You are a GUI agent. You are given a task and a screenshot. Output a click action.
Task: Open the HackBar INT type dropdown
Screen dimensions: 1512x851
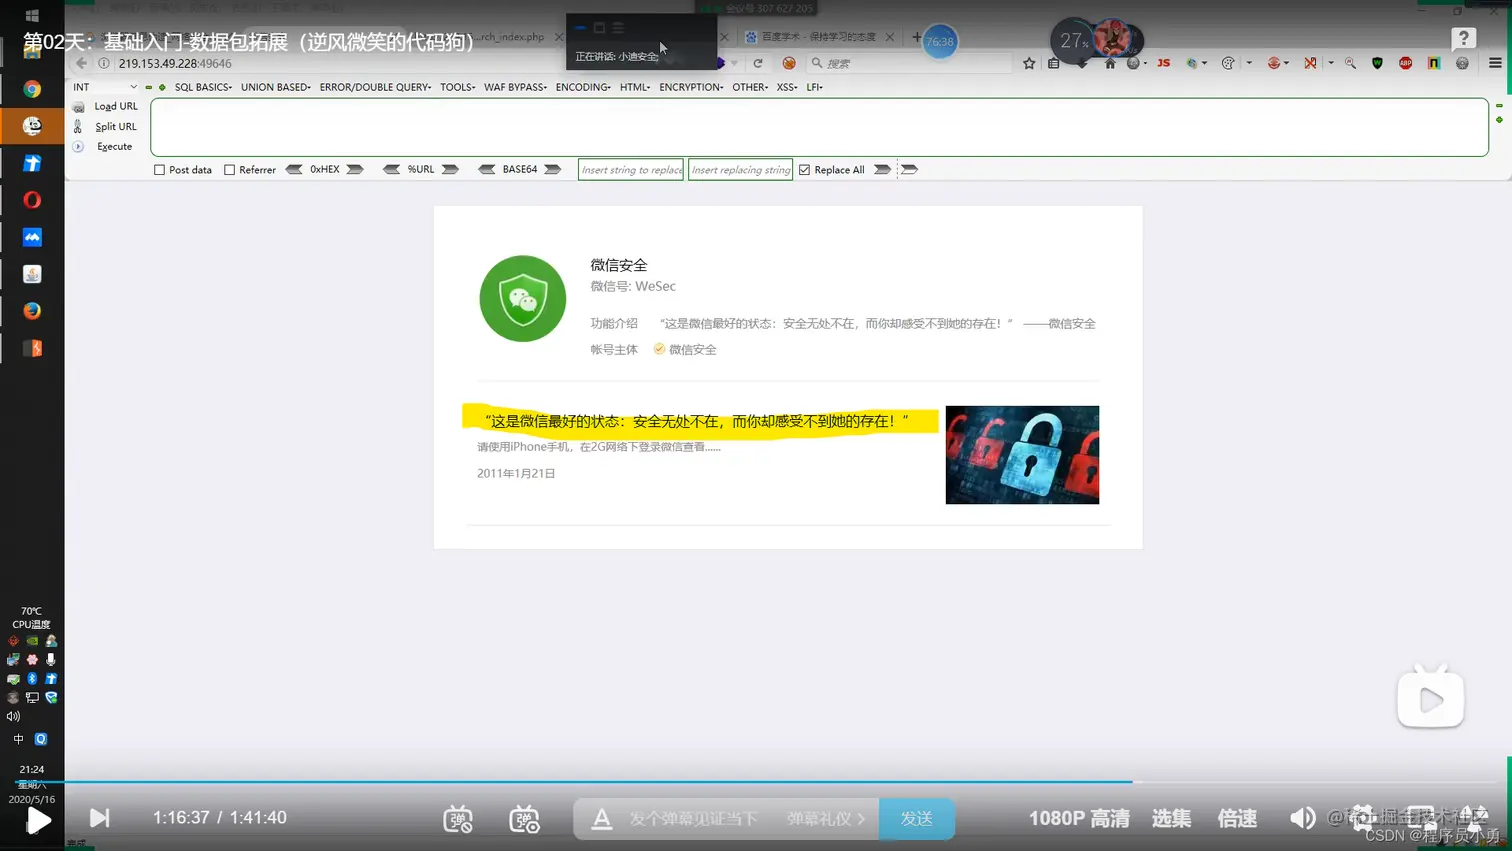tap(105, 87)
